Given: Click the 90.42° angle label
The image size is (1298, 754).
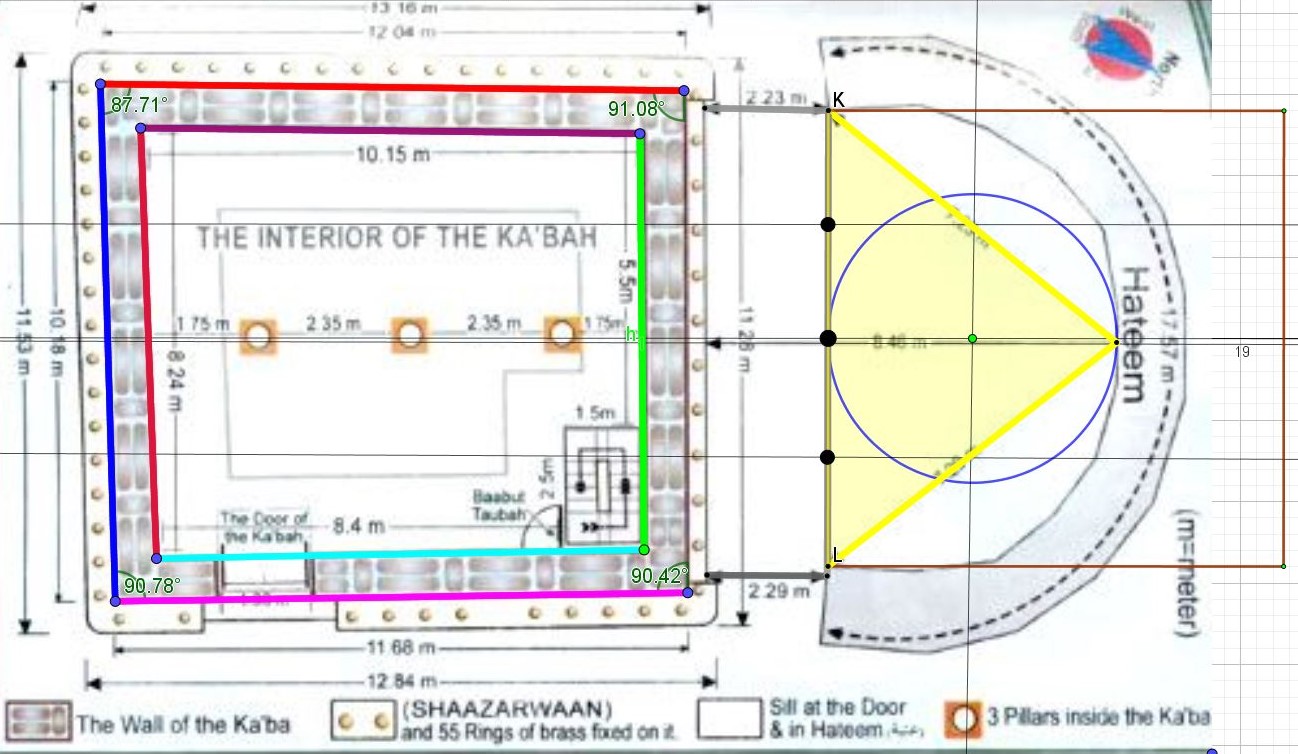Looking at the screenshot, I should (x=656, y=574).
